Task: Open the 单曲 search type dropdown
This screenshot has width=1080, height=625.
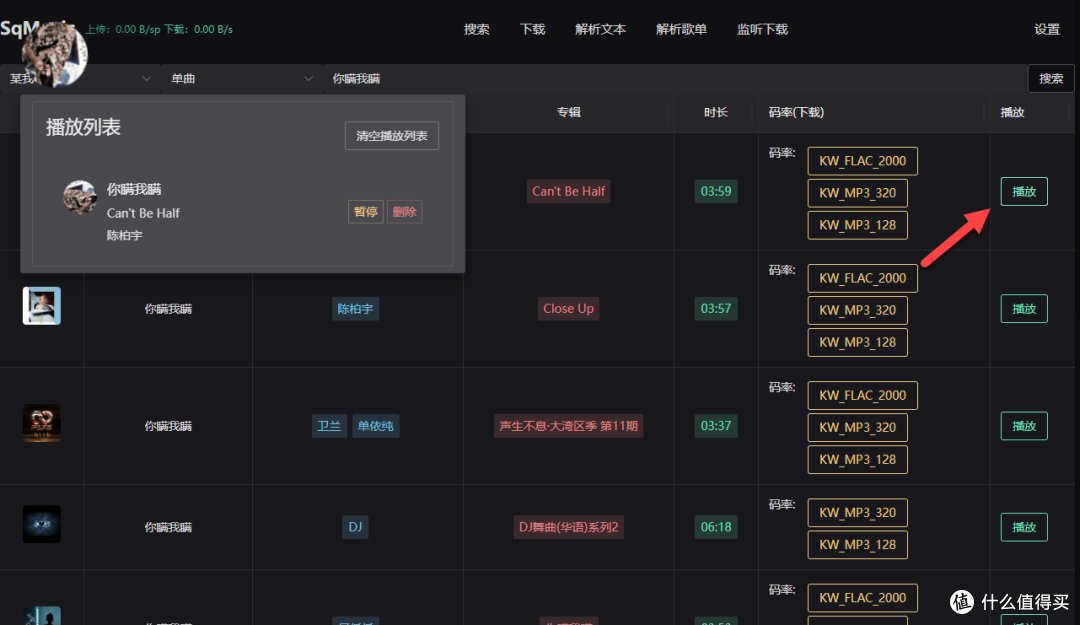Action: (240, 78)
